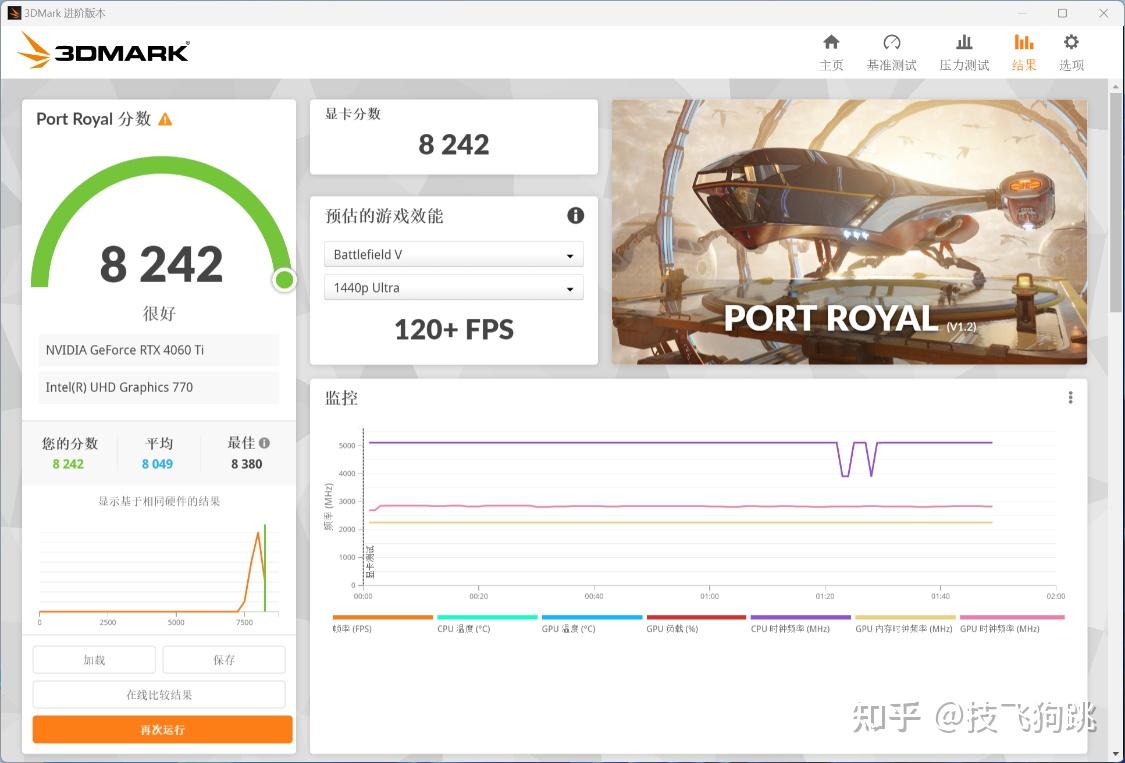Close the 3DMark window

[1103, 13]
